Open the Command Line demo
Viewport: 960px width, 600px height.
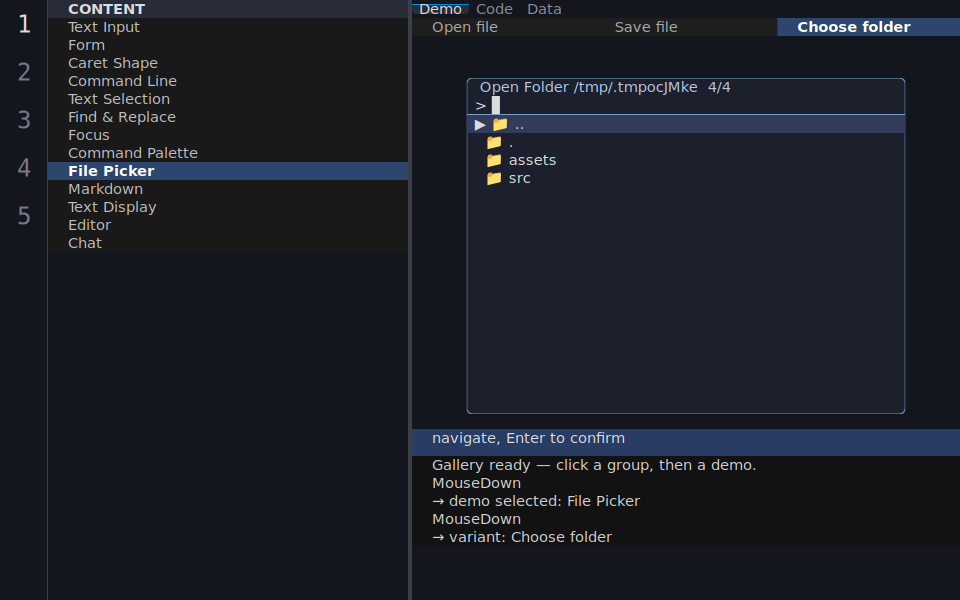(x=228, y=81)
